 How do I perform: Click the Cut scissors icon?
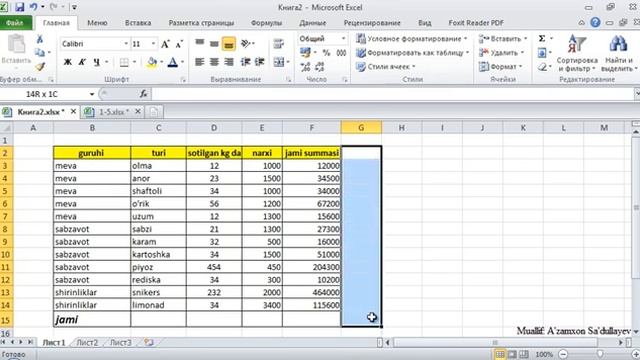tap(40, 39)
